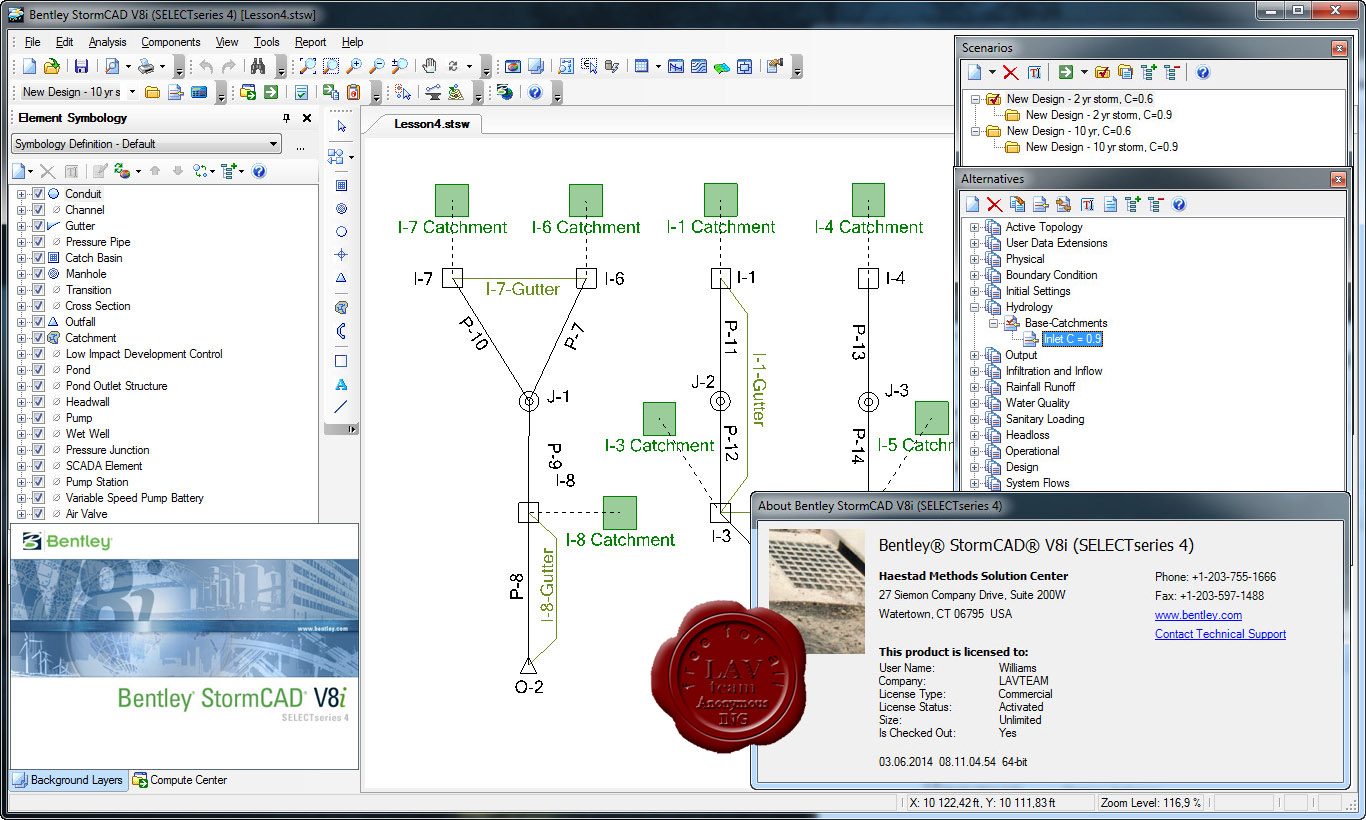Click the Zoom In magnifier icon

[x=354, y=66]
